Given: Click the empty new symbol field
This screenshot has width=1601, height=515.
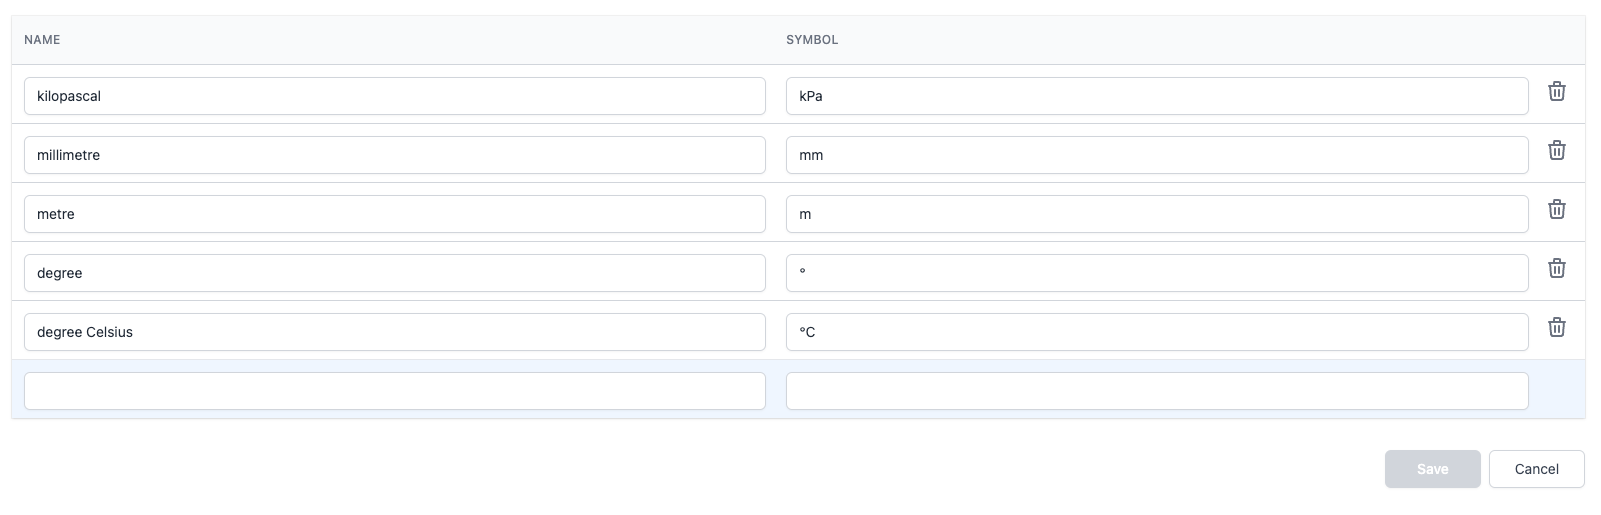Looking at the screenshot, I should 1156,391.
